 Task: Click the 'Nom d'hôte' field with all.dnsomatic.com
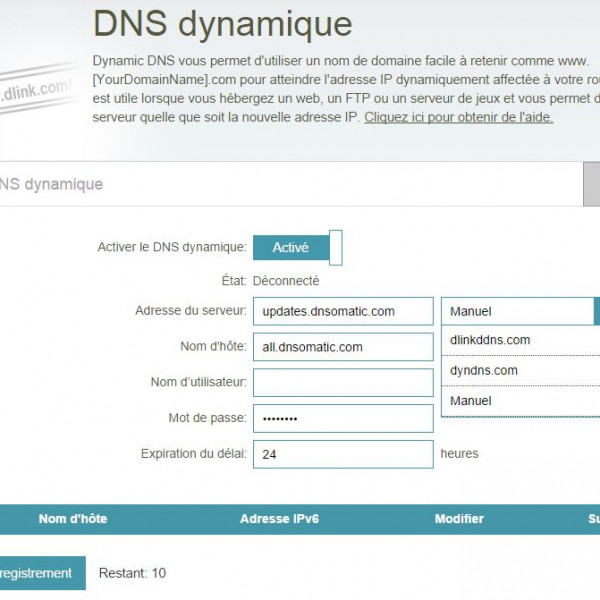[342, 347]
